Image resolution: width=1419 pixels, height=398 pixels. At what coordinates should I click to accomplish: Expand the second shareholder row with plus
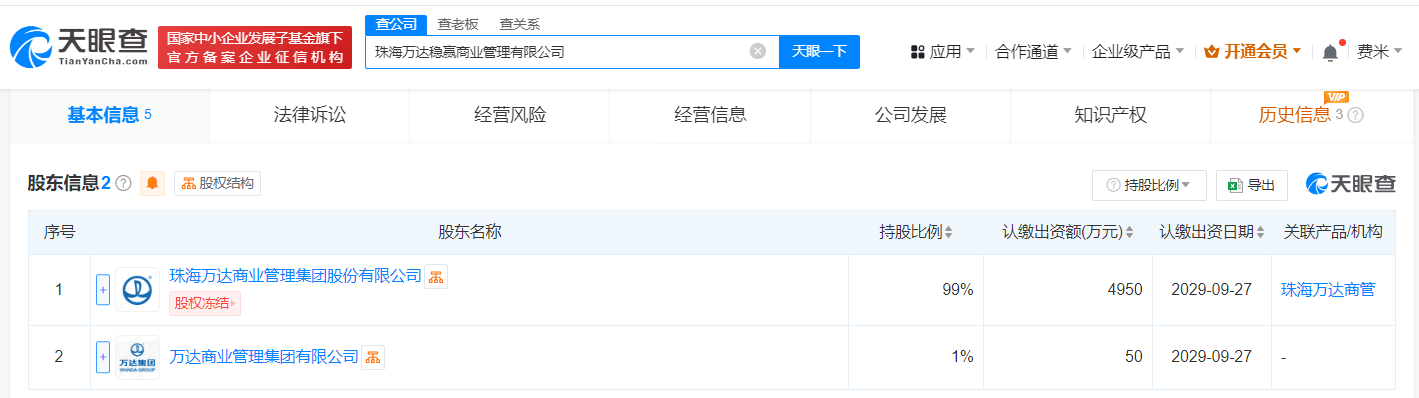[x=102, y=357]
